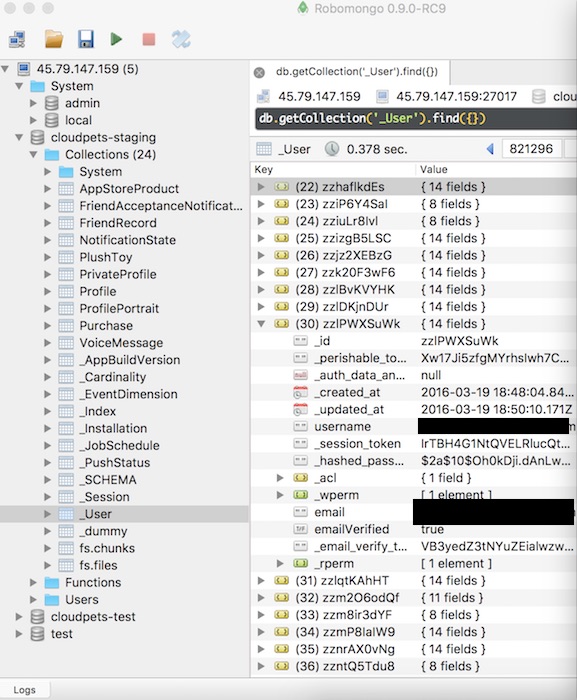Viewport: 577px width, 700px height.
Task: Select the _User collection
Action: [x=96, y=514]
